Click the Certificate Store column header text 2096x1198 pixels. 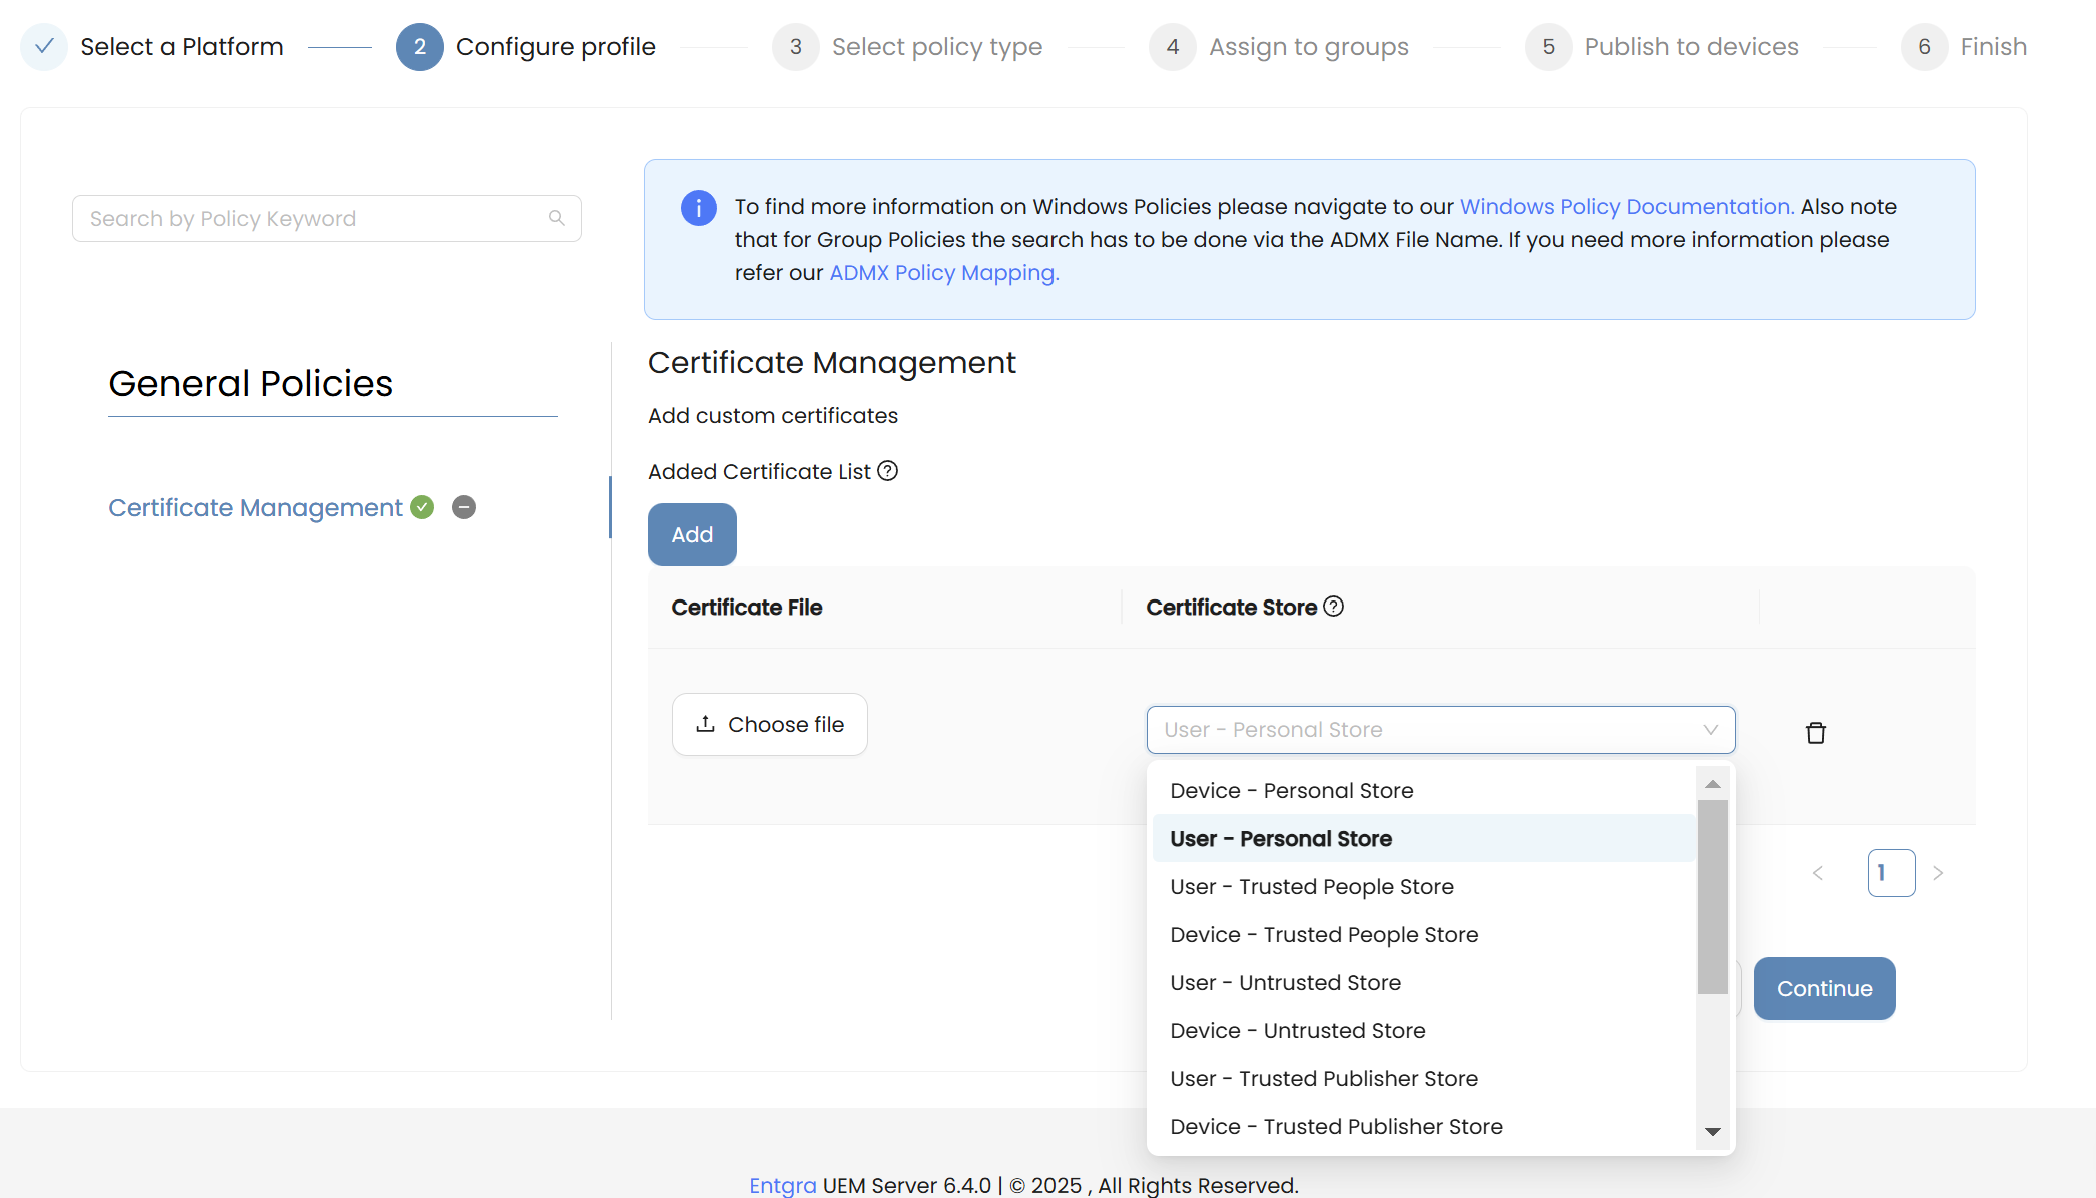tap(1232, 607)
